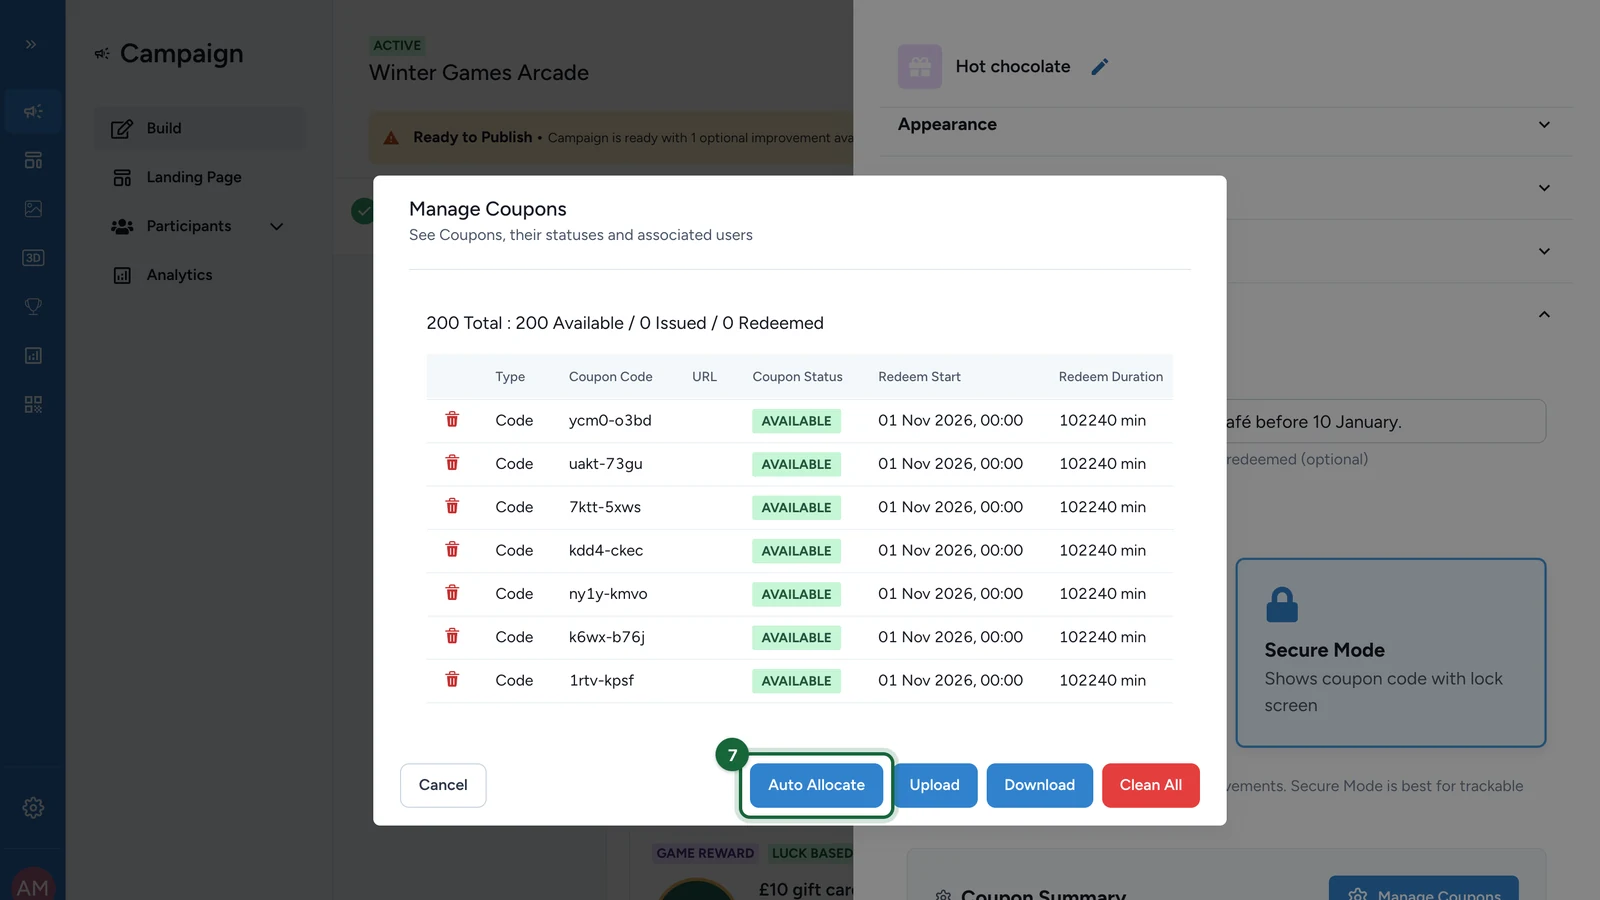Open the image gallery icon in left rail
This screenshot has height=900, width=1600.
click(x=33, y=209)
